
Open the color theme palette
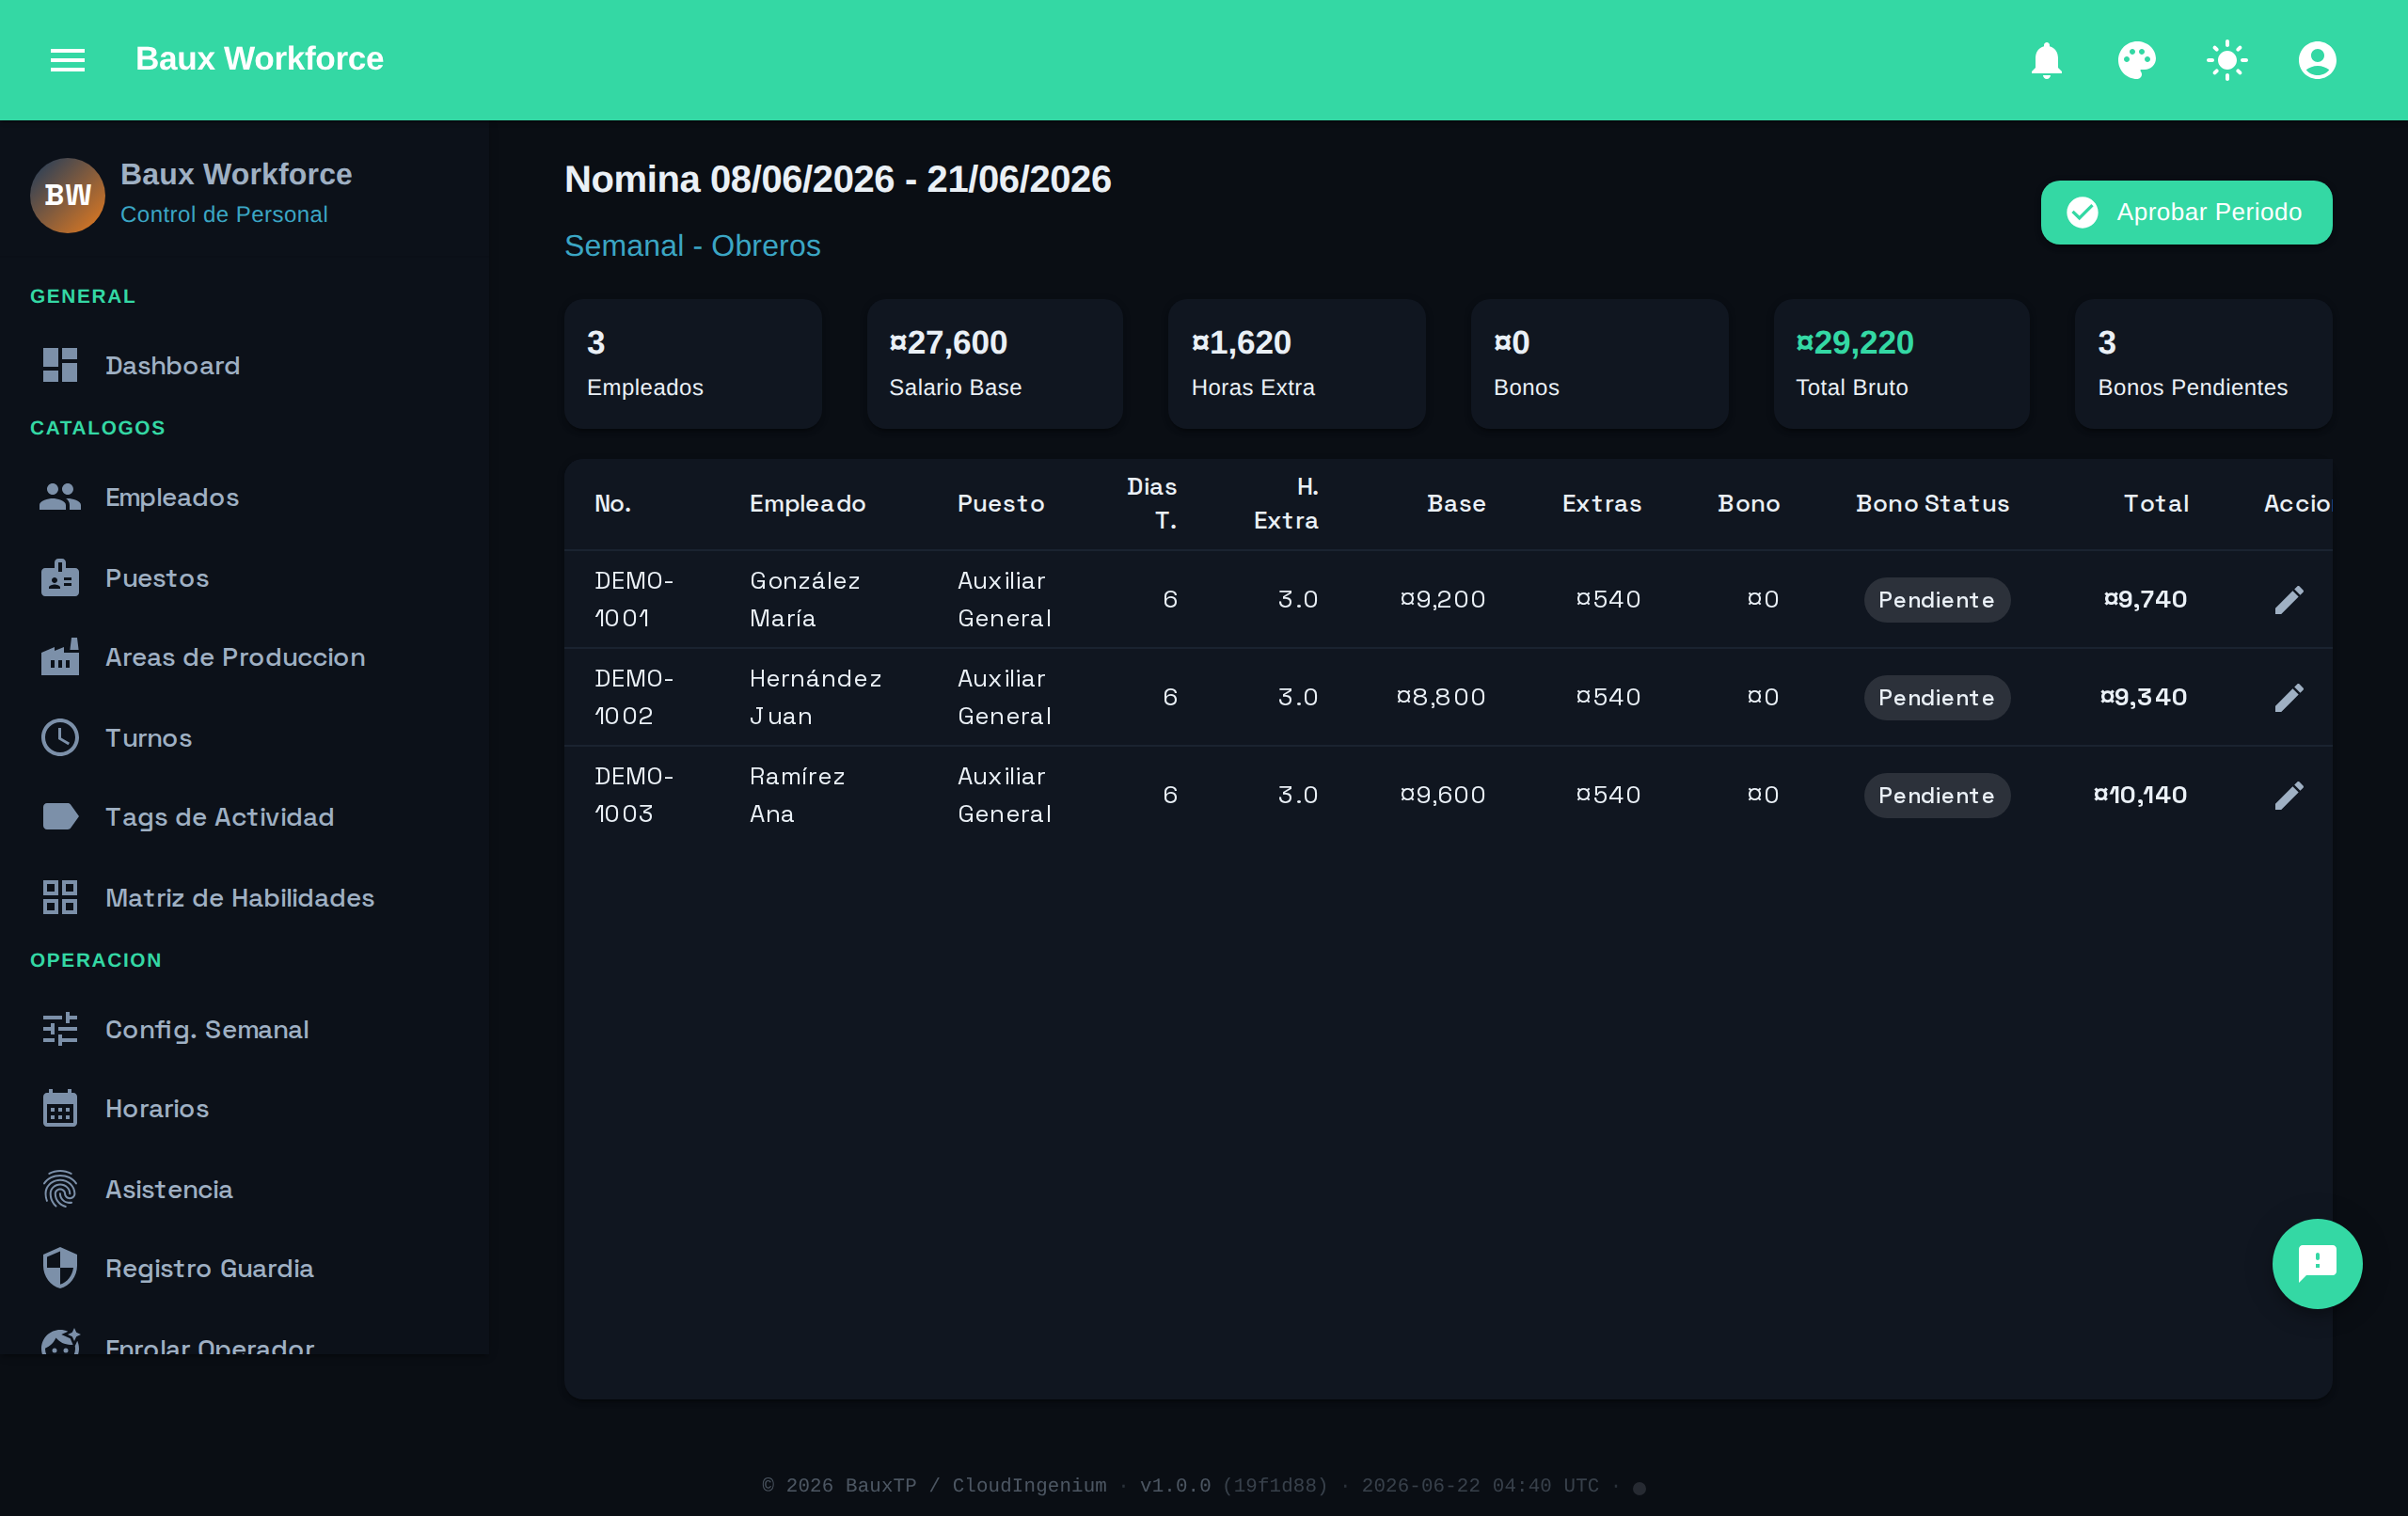2136,60
